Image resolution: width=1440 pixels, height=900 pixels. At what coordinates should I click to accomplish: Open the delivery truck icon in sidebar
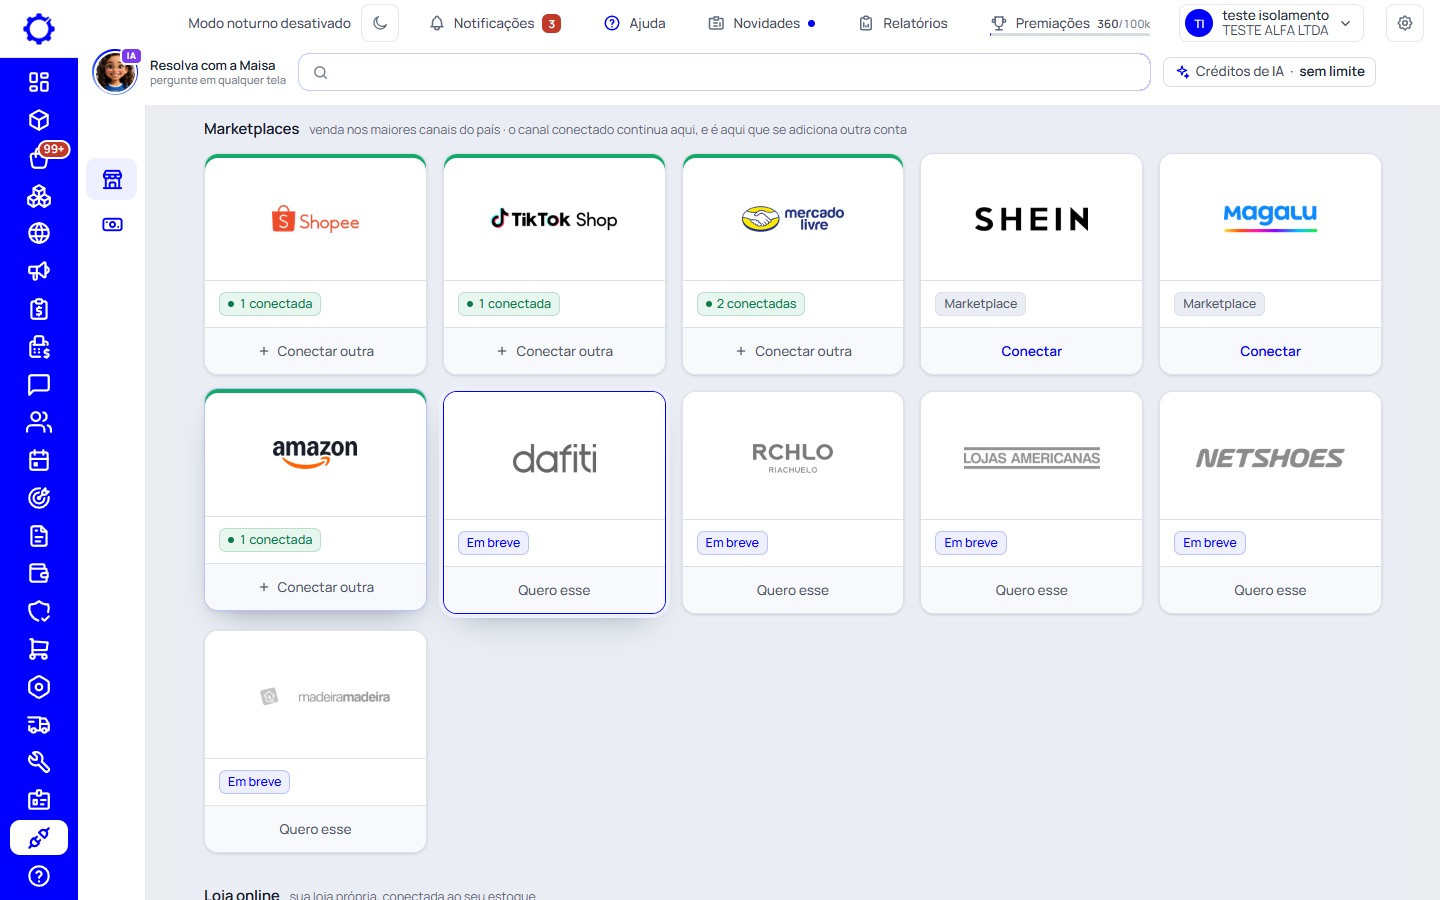point(39,725)
